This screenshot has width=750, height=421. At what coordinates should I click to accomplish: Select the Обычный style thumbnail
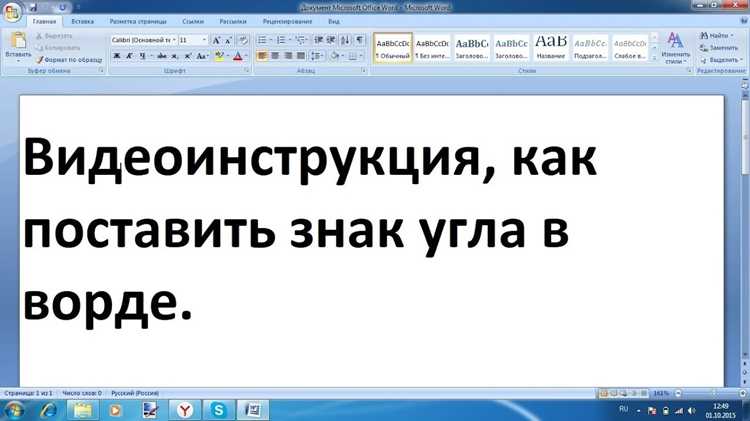[x=393, y=48]
